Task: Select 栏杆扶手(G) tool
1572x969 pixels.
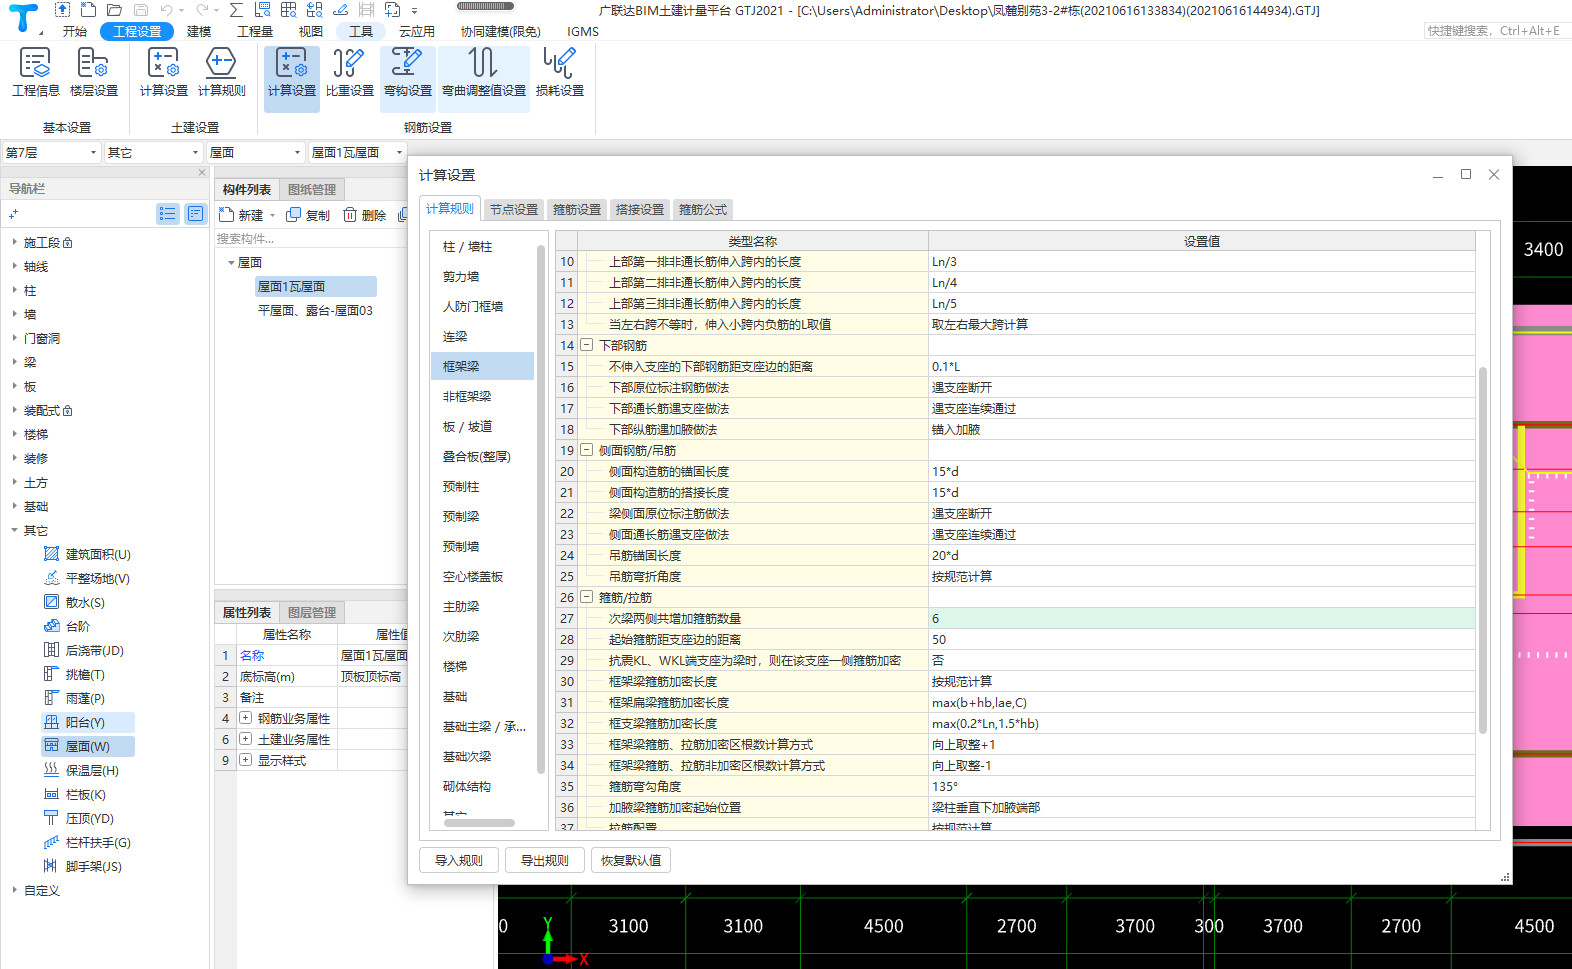Action: click(87, 842)
